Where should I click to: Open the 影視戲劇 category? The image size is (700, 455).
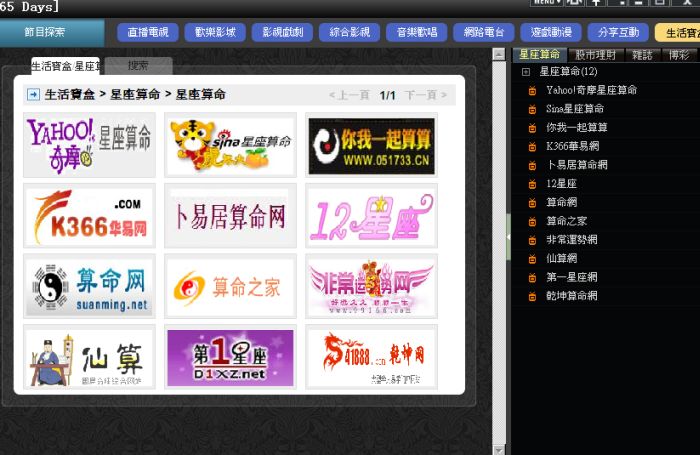(x=283, y=32)
